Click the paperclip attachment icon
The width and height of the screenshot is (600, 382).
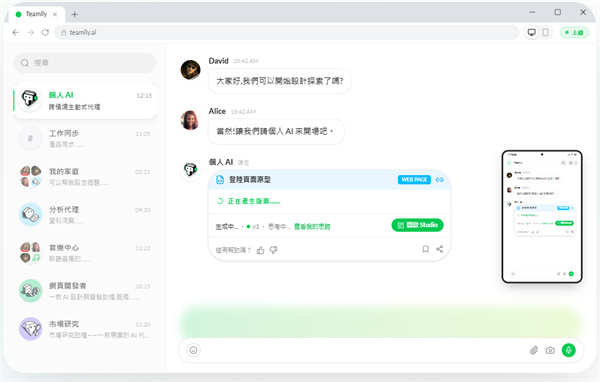534,350
